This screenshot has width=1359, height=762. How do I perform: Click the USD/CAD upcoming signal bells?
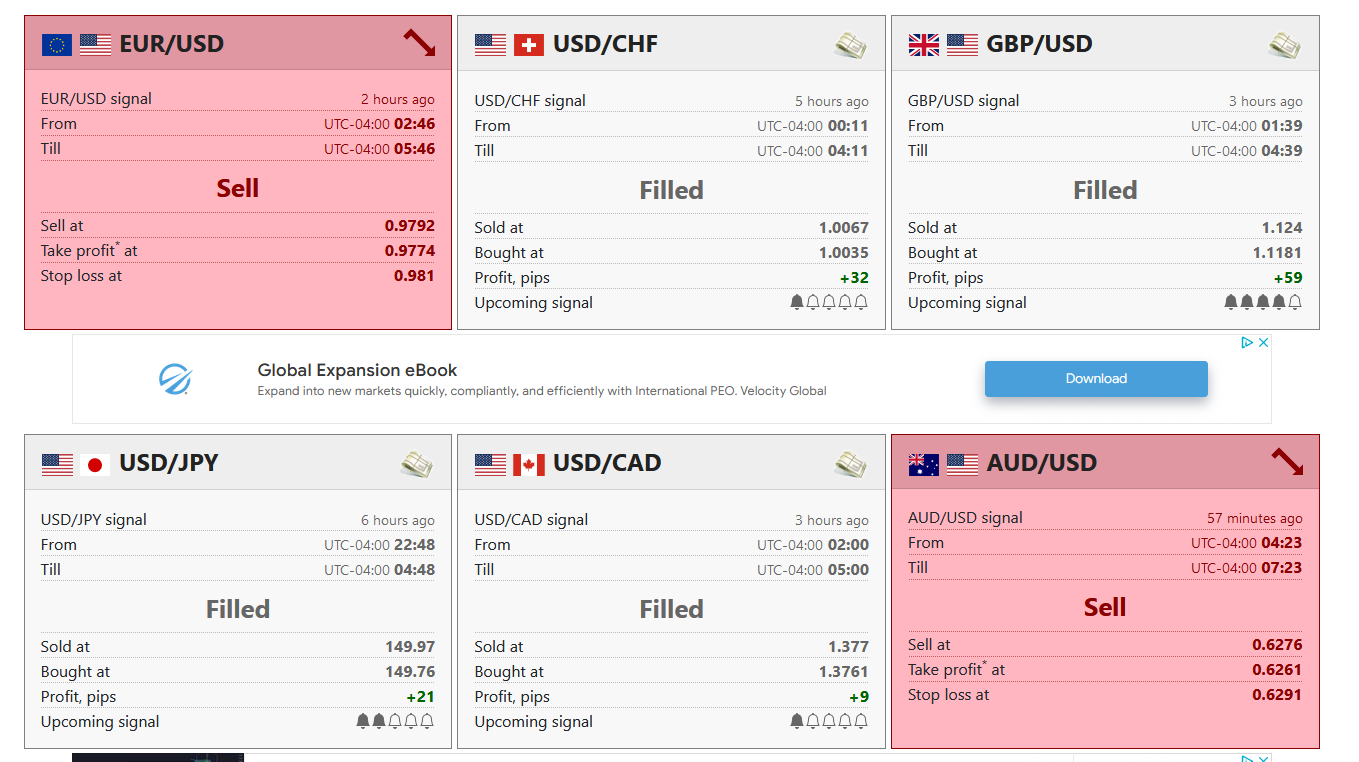pos(828,721)
